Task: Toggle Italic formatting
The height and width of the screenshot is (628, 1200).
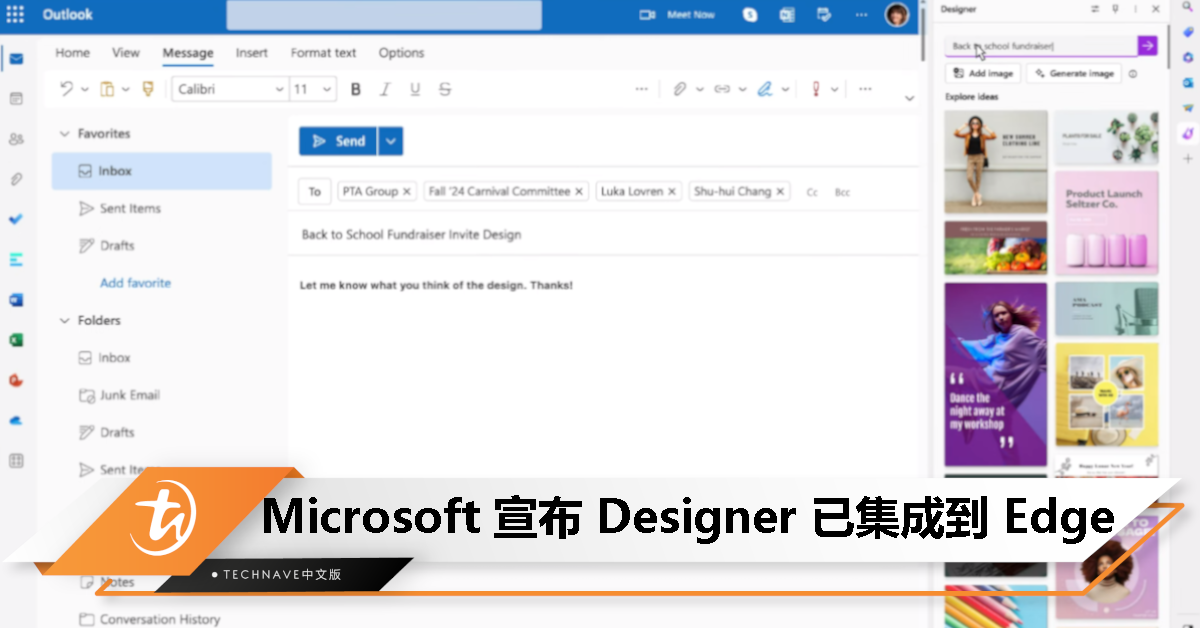Action: (385, 89)
